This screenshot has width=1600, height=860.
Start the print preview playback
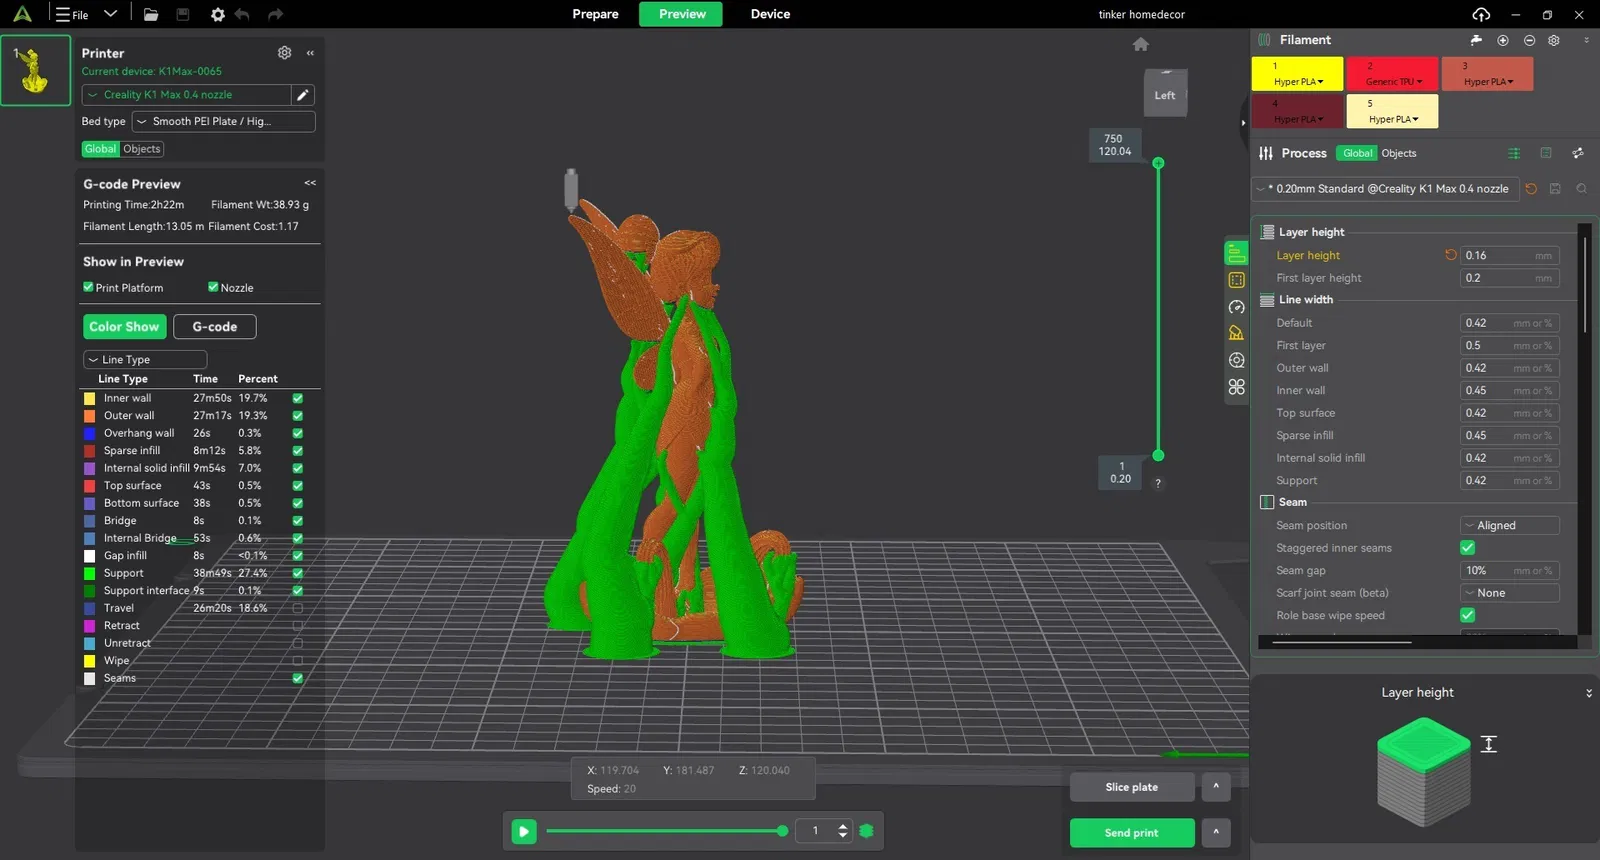524,831
